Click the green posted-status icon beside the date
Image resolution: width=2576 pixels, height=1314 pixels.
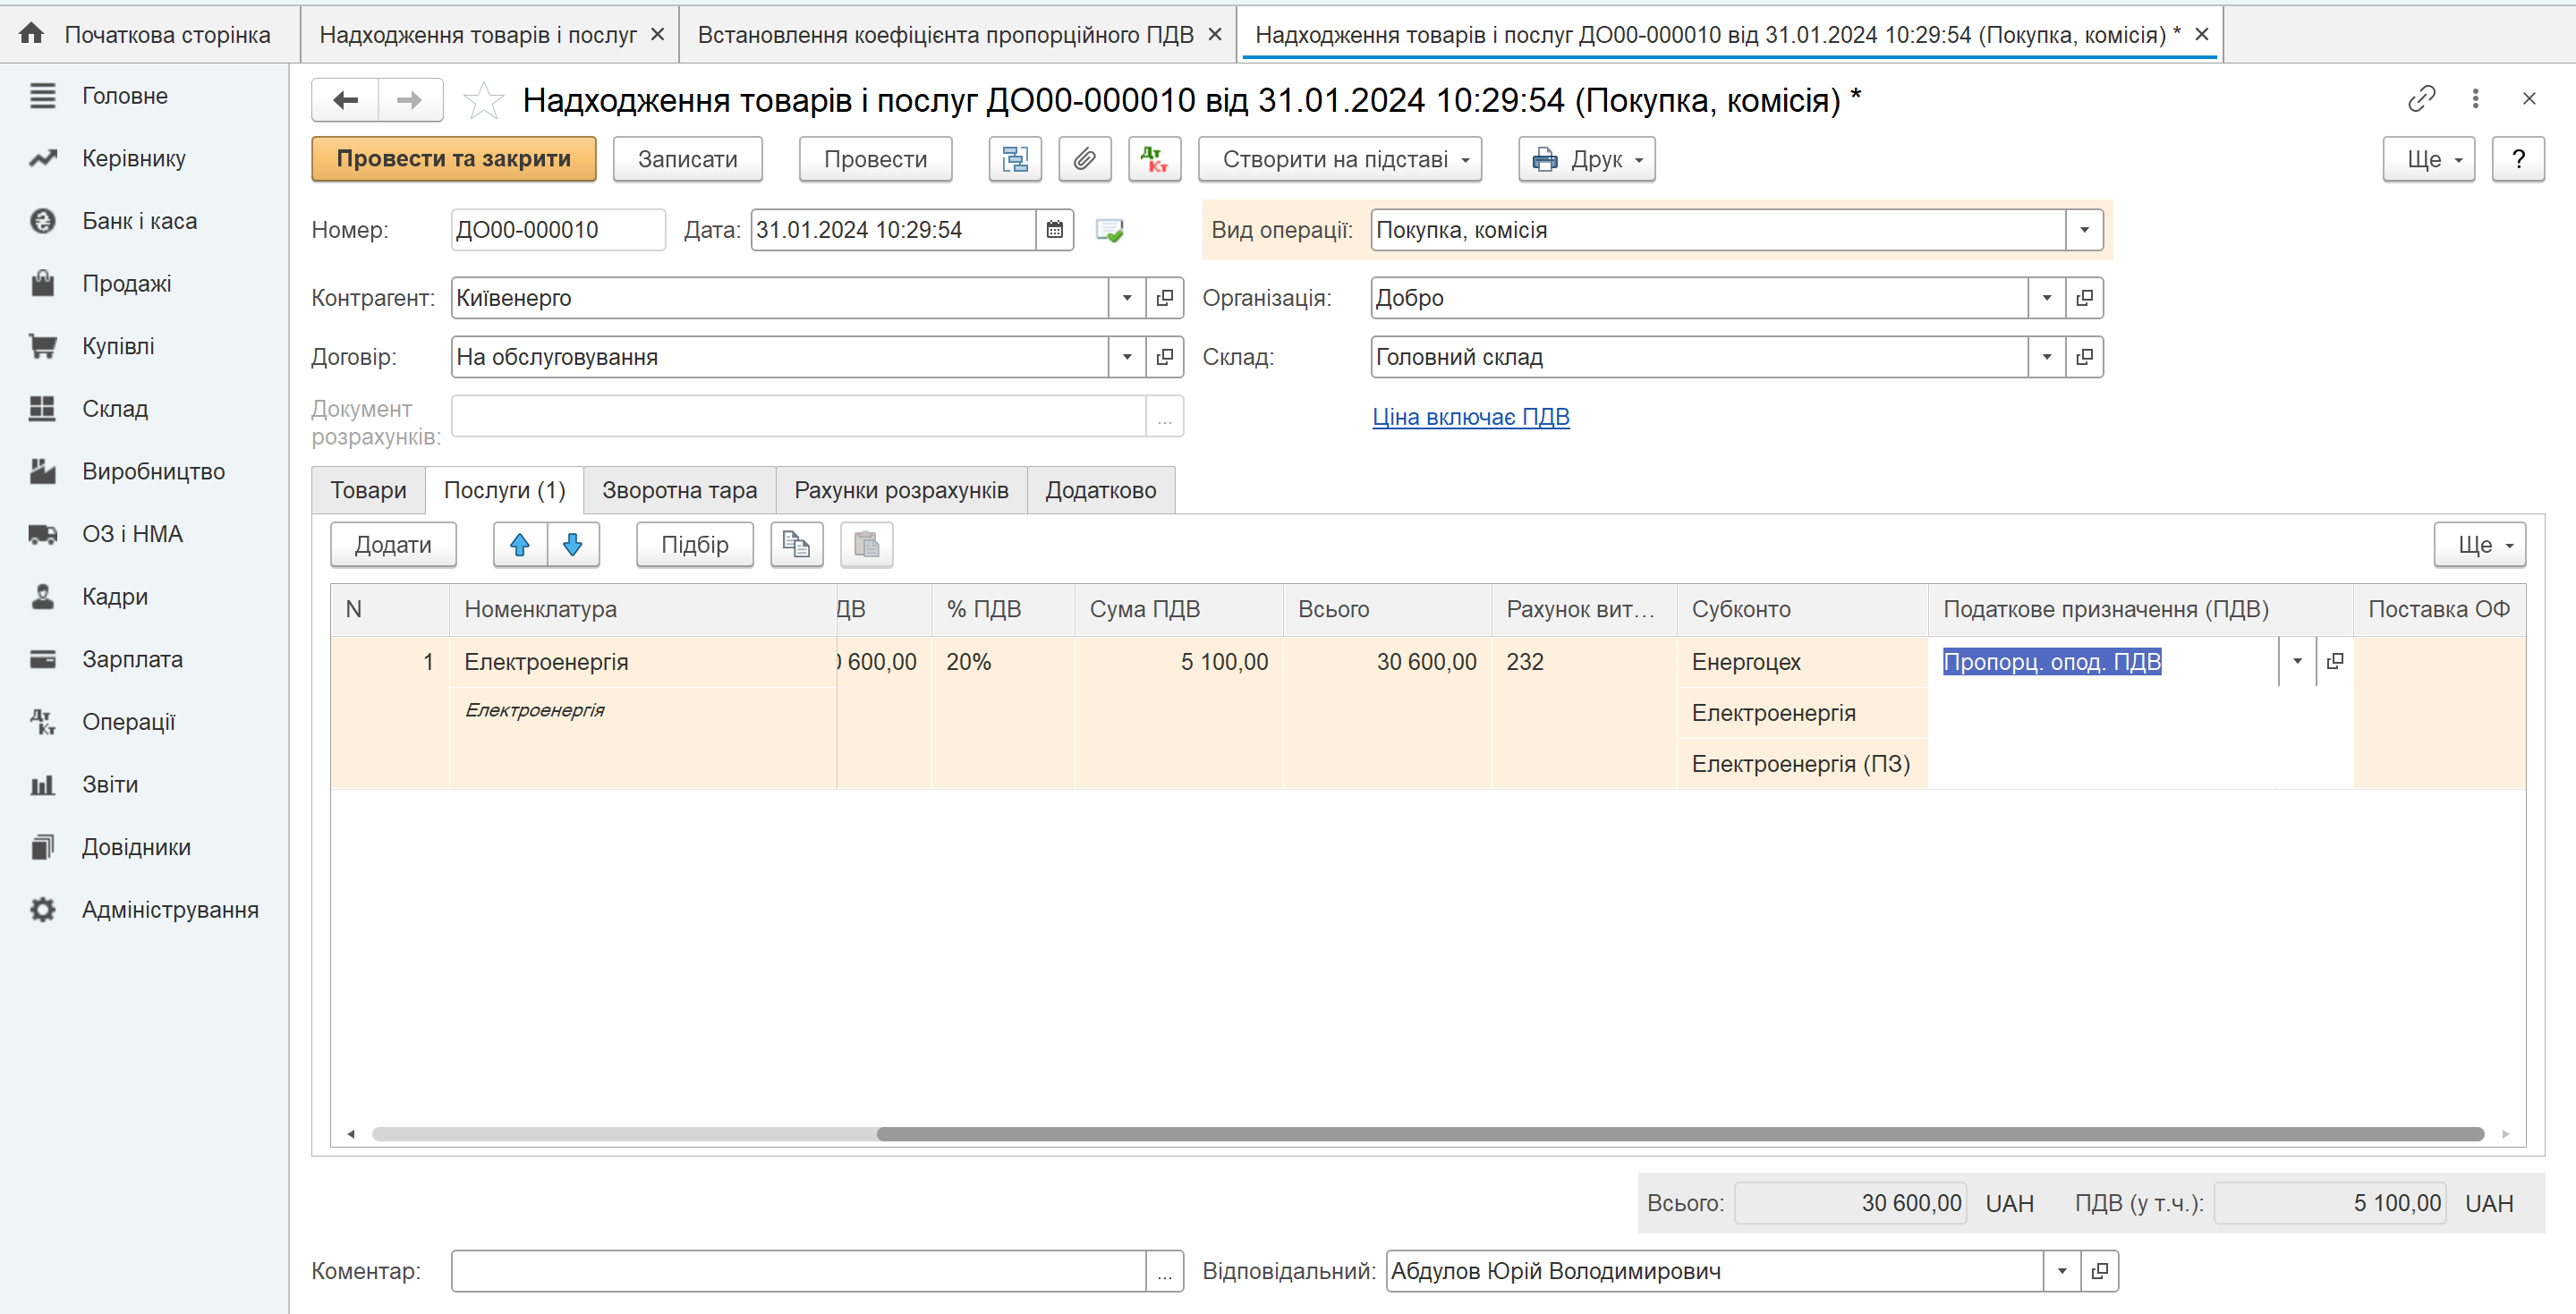(1109, 230)
